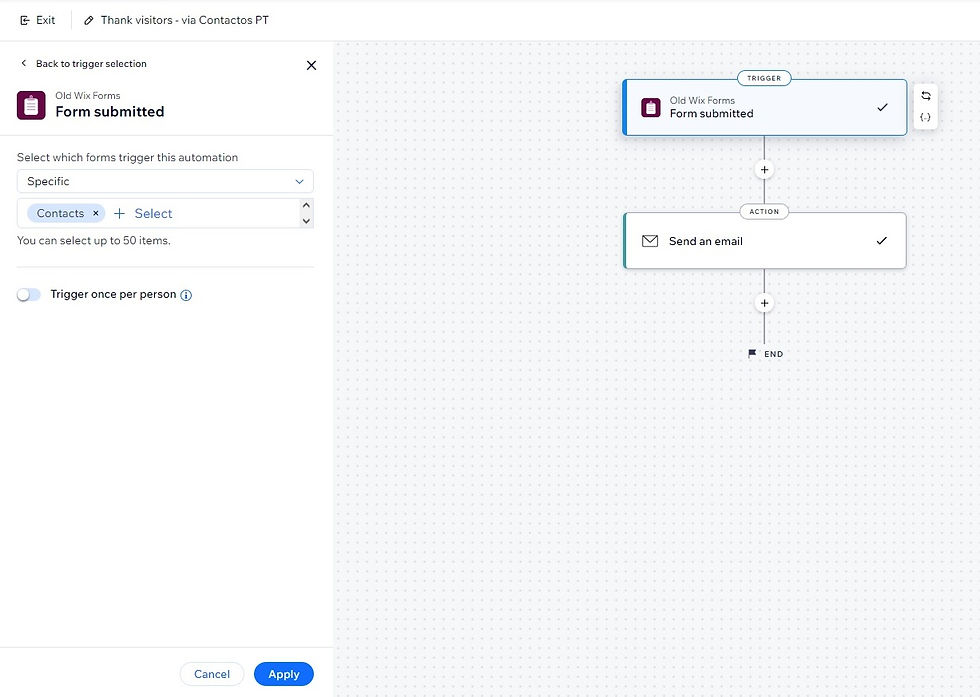Click the Exit icon in top bar
Image resolution: width=980 pixels, height=697 pixels.
pos(25,20)
